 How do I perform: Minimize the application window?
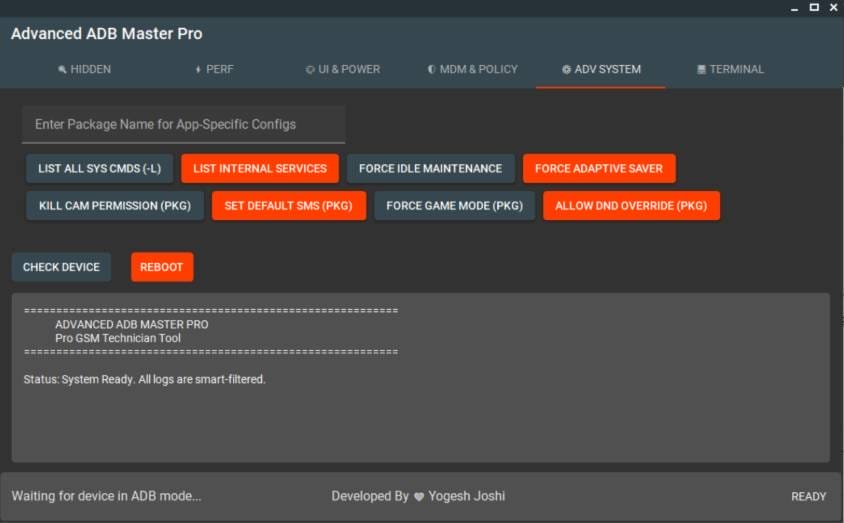pos(794,8)
